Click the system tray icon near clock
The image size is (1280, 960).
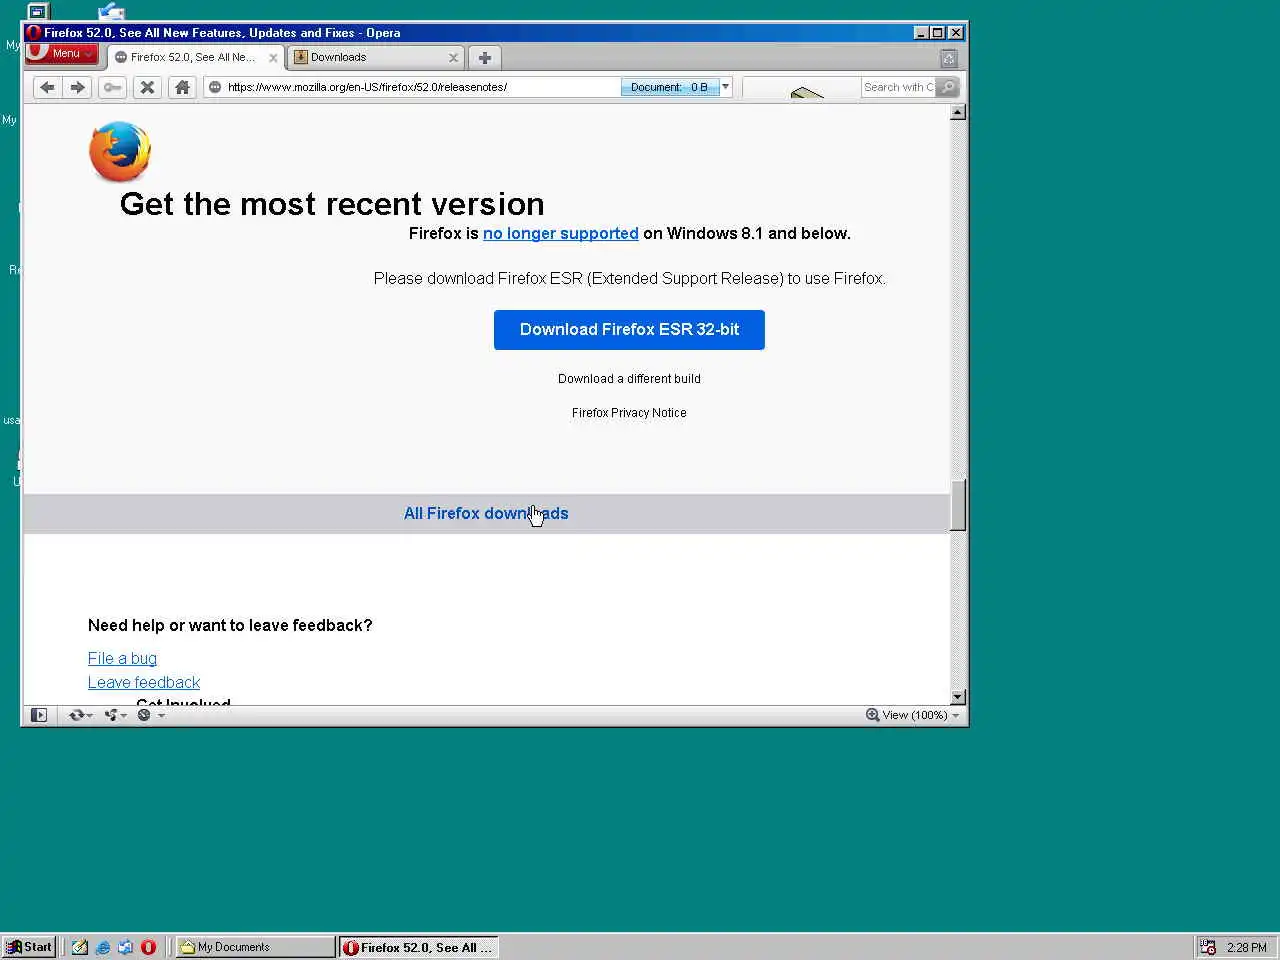[1208, 947]
